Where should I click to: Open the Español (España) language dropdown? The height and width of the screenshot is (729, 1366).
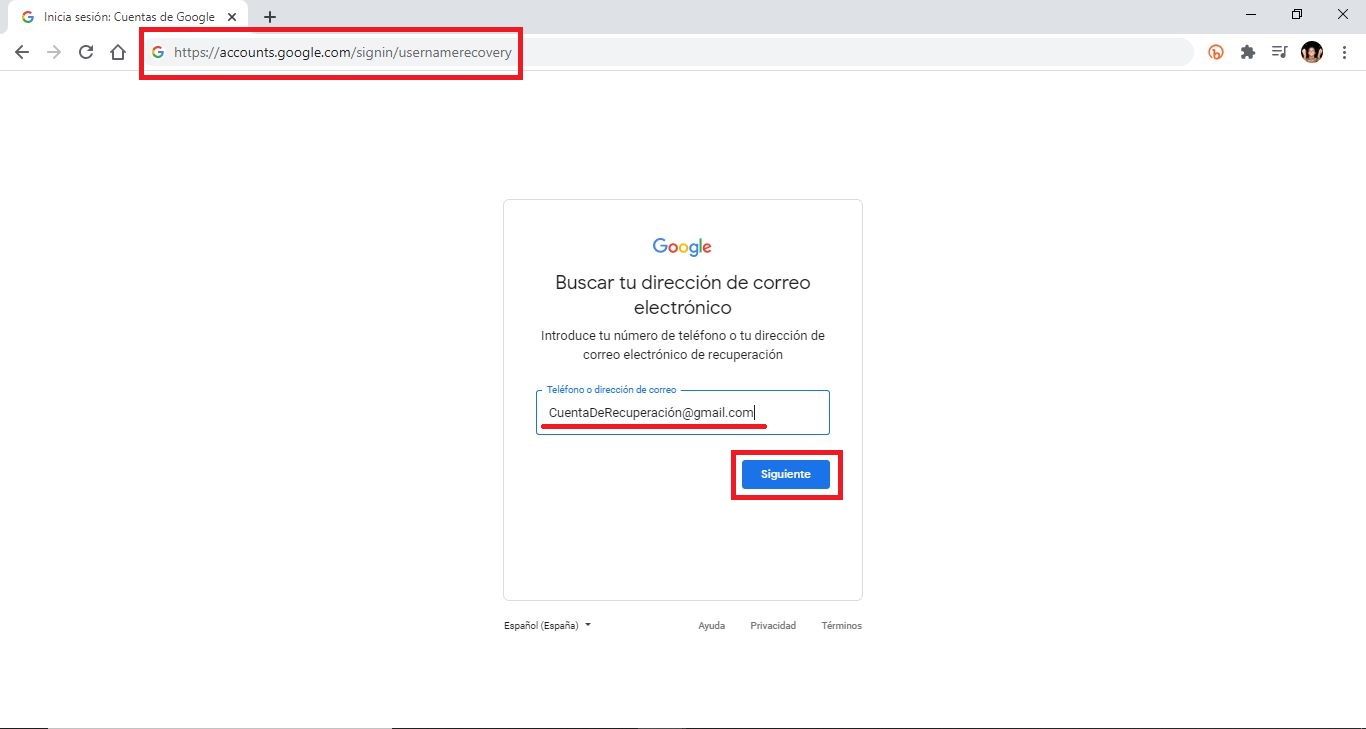pos(548,626)
